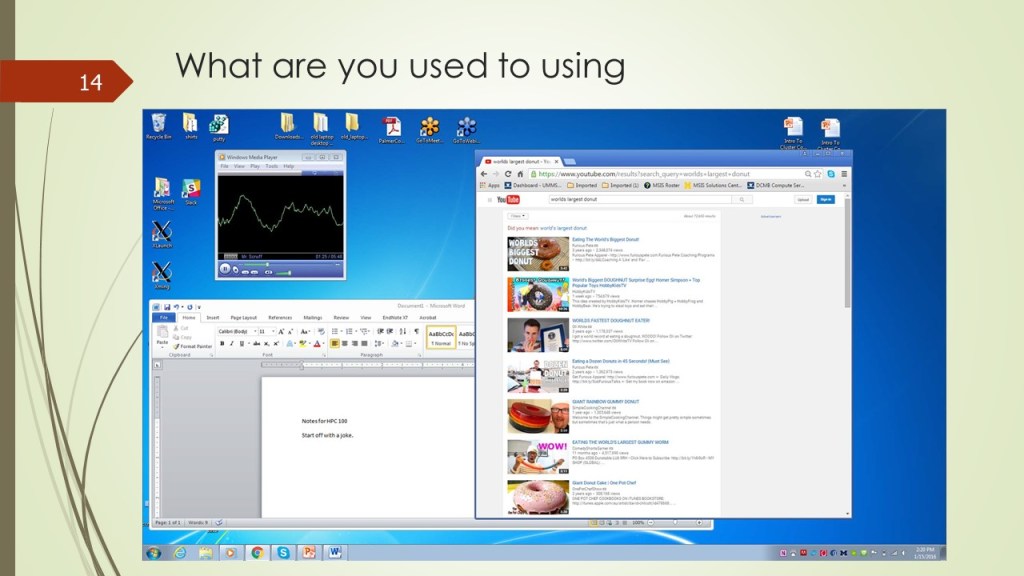The height and width of the screenshot is (576, 1024).
Task: Click the Bold button in Word ribbon
Action: [x=222, y=344]
